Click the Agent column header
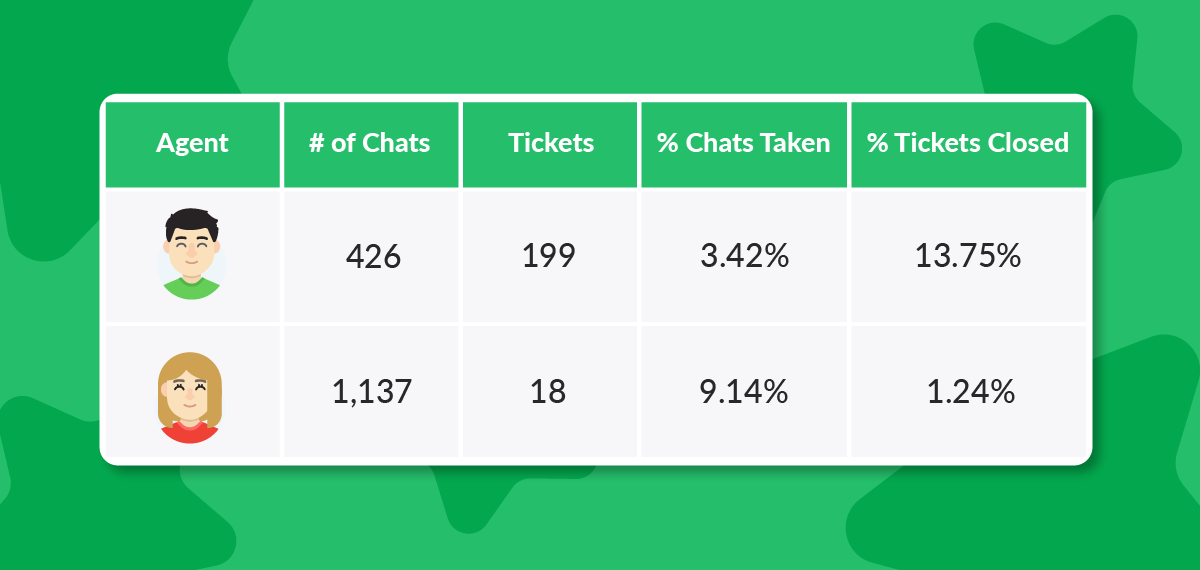The image size is (1200, 570). [192, 143]
